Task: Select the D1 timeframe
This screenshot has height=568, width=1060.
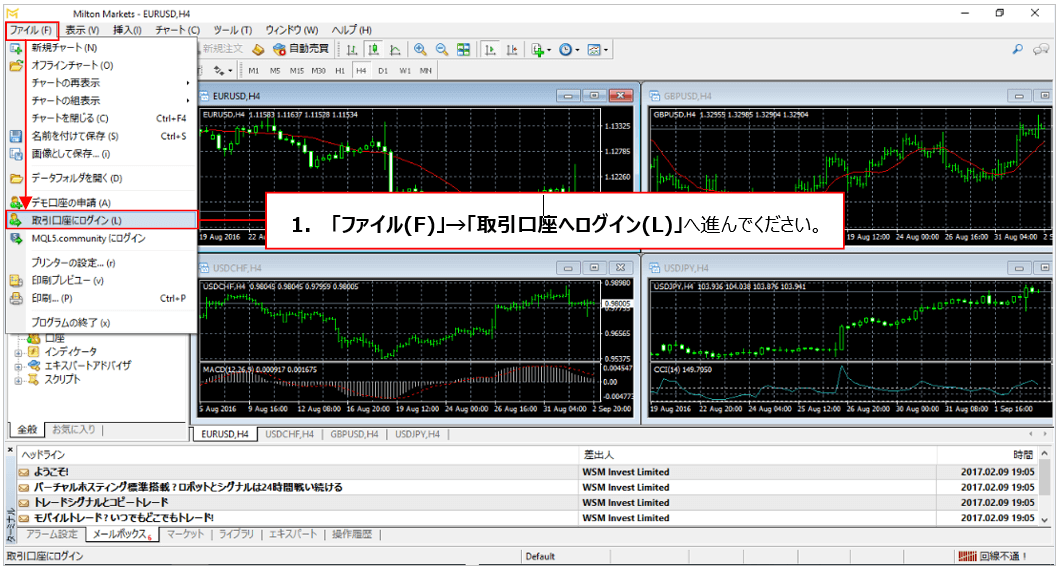Action: [x=383, y=70]
